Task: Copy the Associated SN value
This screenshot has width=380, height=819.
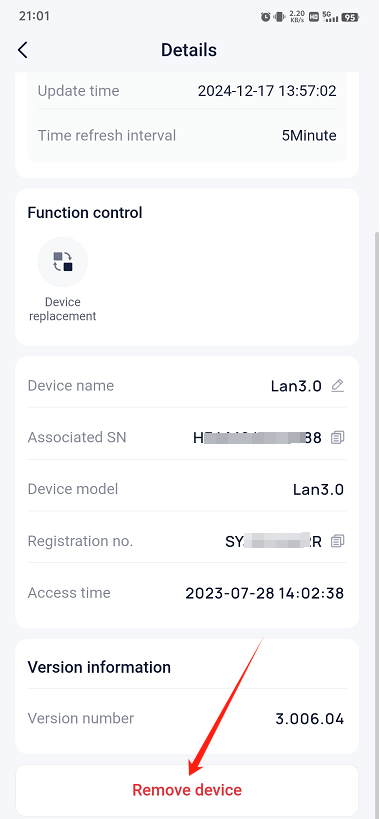Action: [x=338, y=437]
